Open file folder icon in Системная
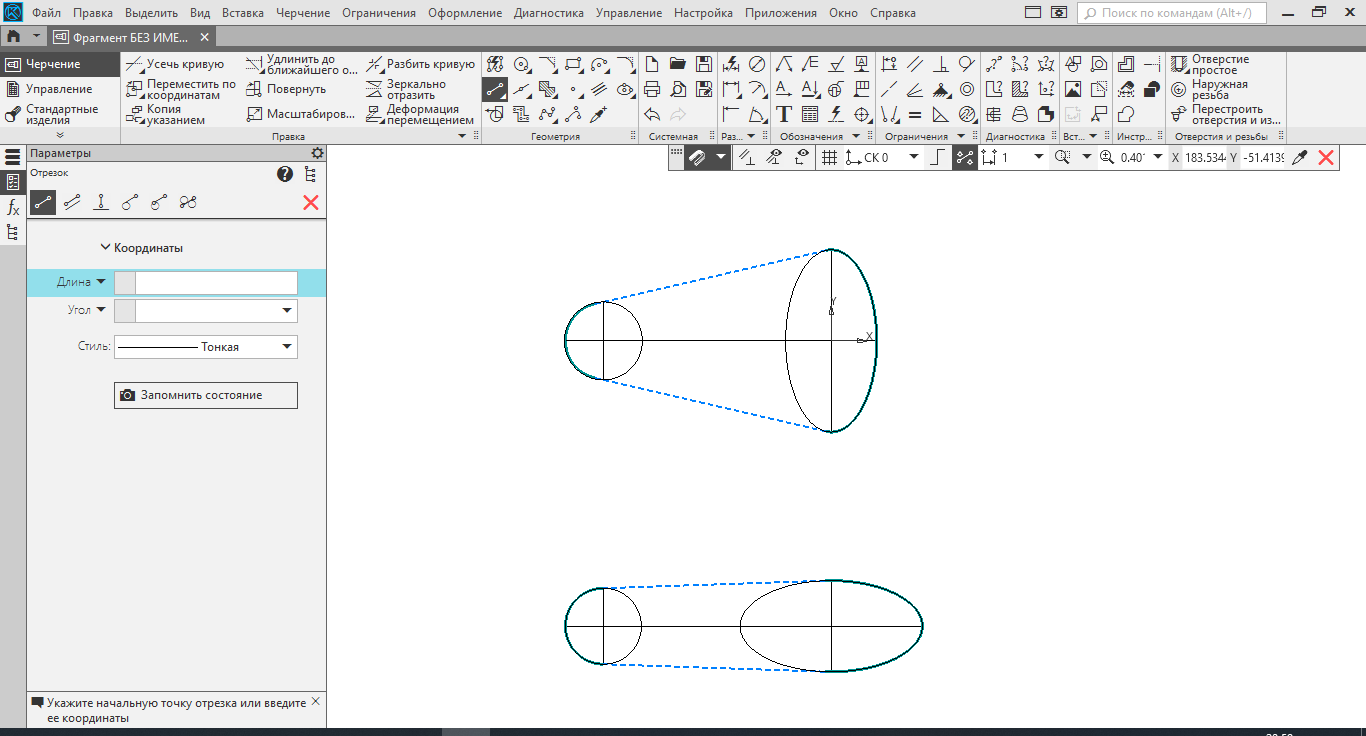Viewport: 1366px width, 736px height. click(x=678, y=64)
